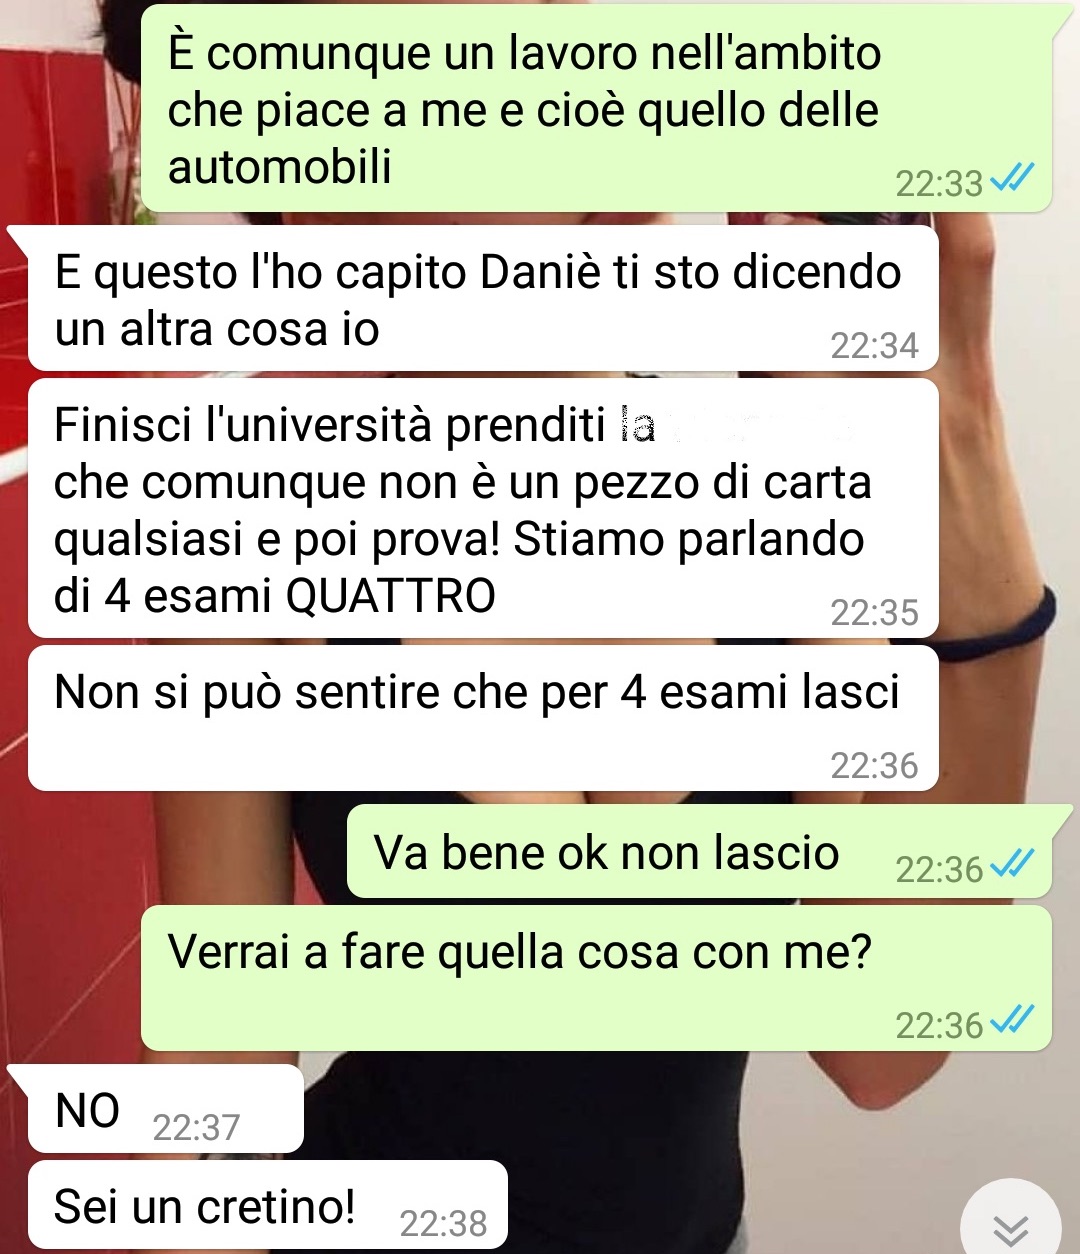
Task: Tap the 22:38 timestamp on last message
Action: click(443, 1223)
